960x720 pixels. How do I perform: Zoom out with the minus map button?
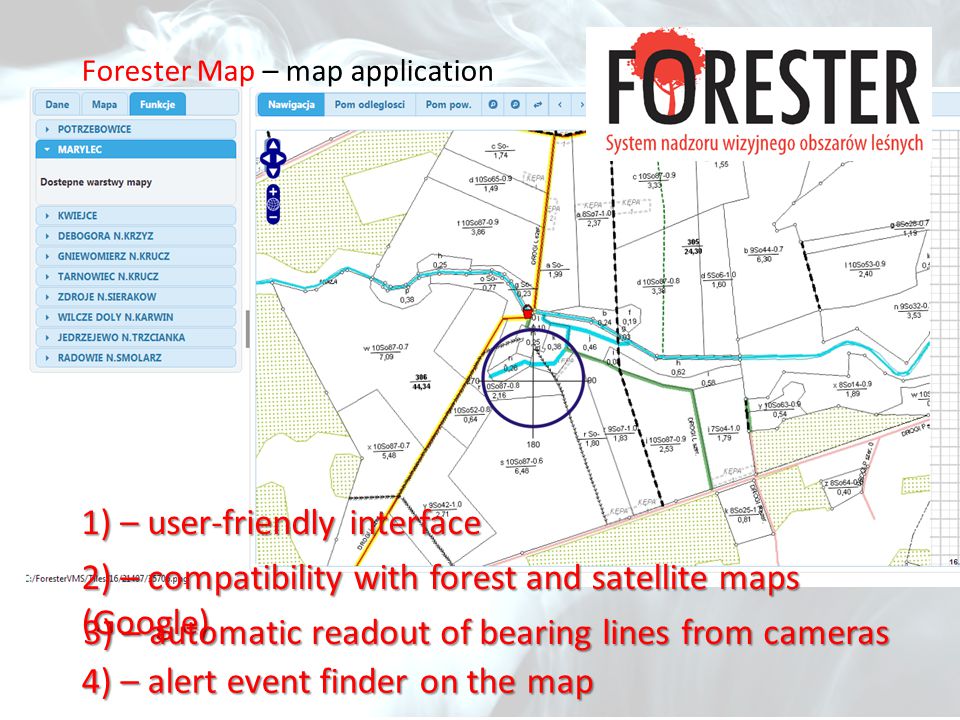click(x=273, y=216)
